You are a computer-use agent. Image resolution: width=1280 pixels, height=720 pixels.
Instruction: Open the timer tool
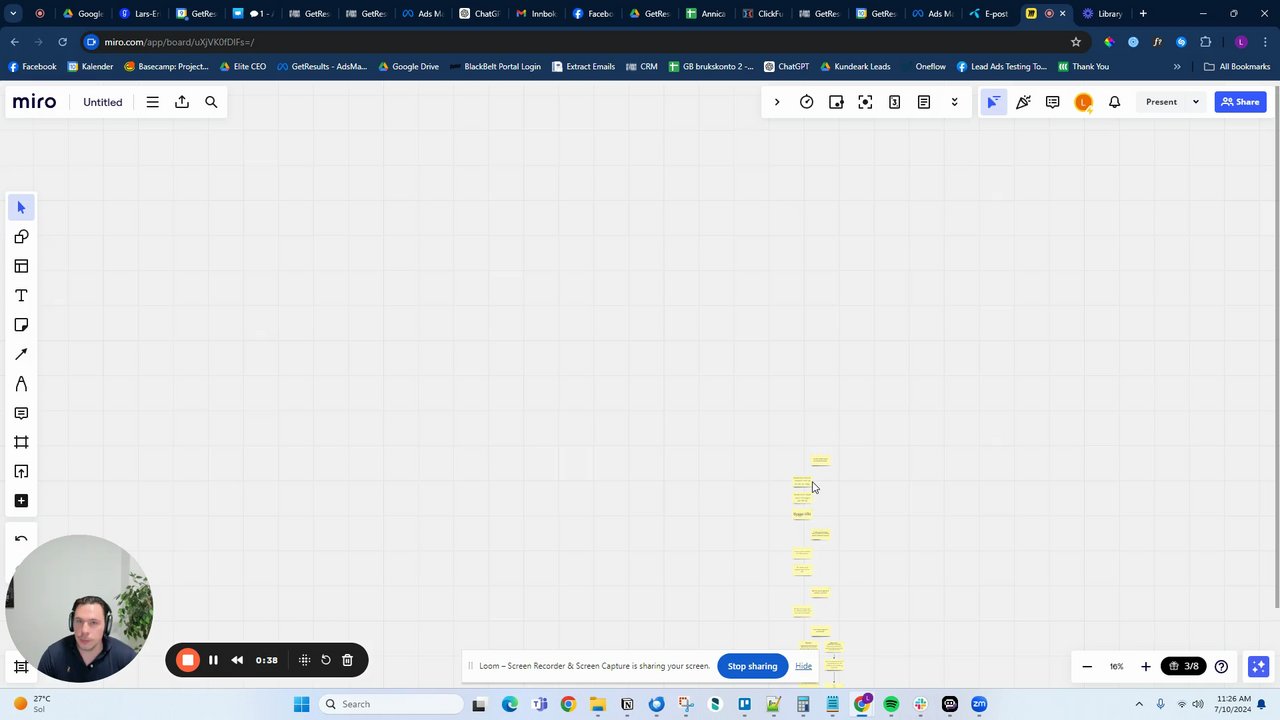(806, 102)
